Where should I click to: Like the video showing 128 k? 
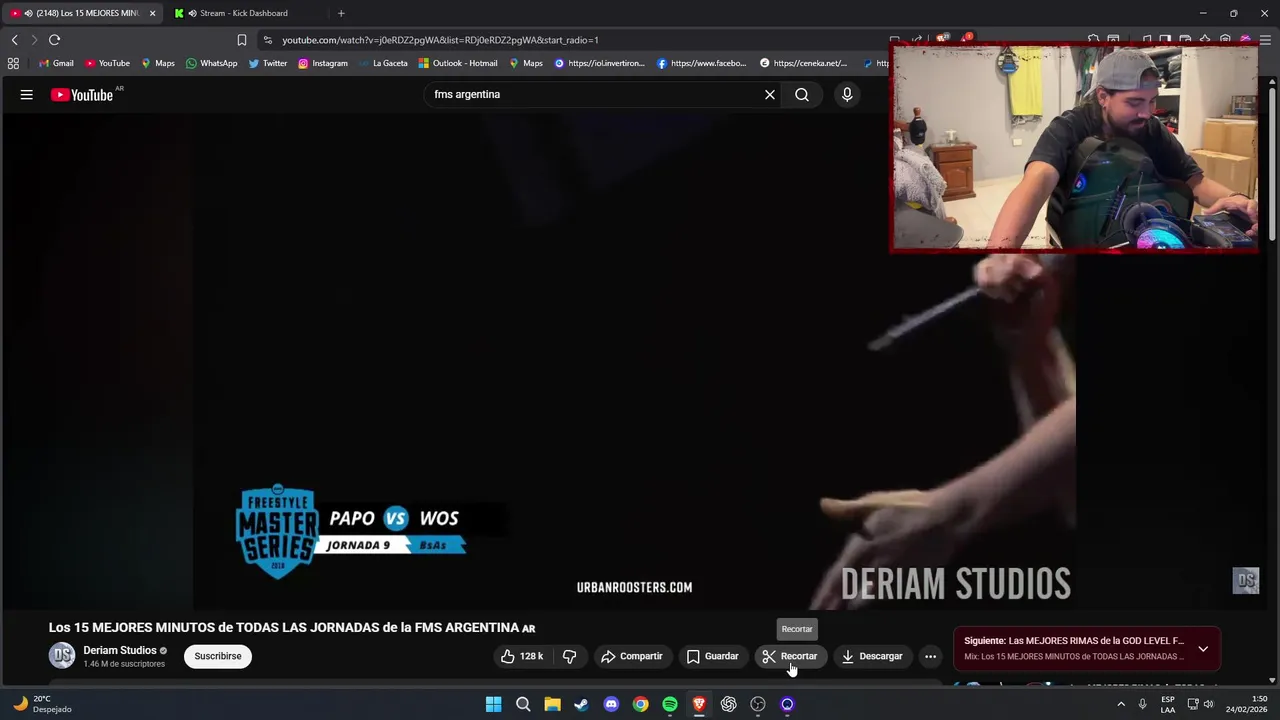522,656
